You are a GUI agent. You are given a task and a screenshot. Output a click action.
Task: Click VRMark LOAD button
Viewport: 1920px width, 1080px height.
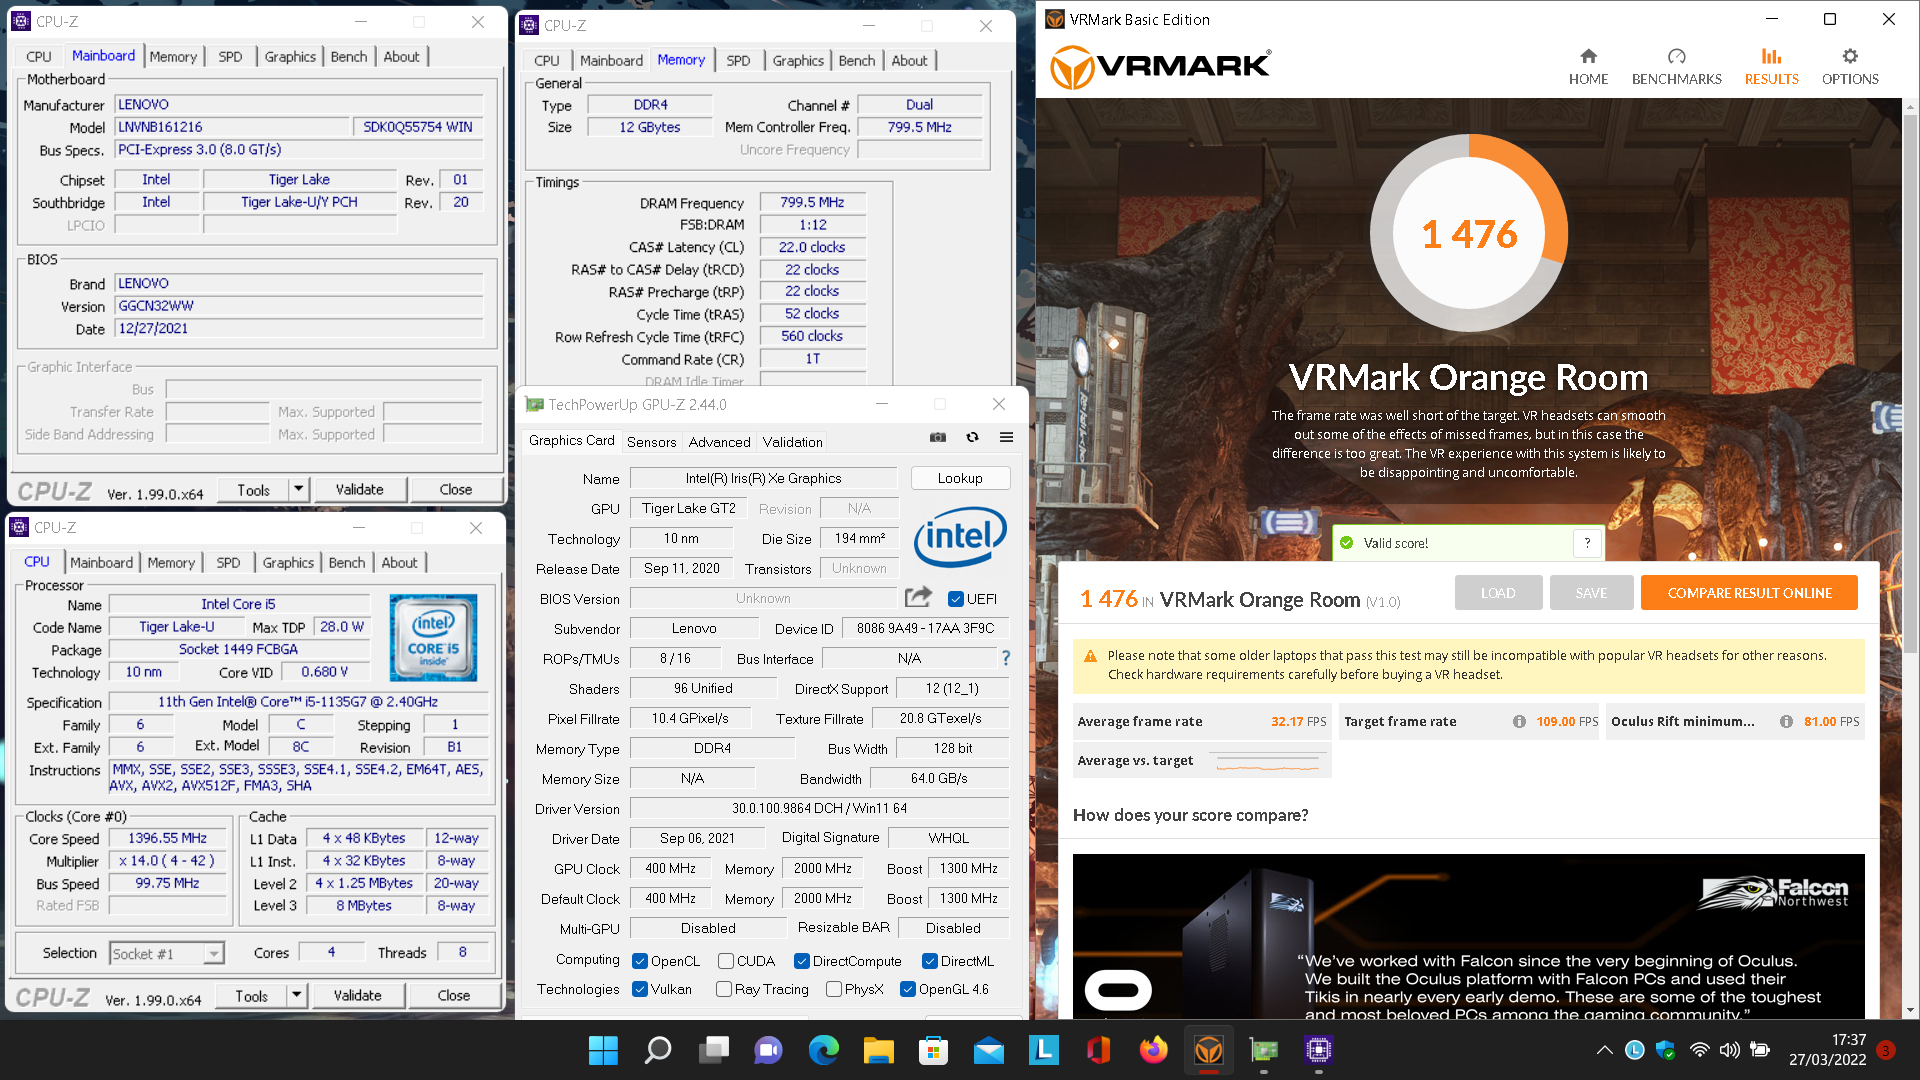1498,593
